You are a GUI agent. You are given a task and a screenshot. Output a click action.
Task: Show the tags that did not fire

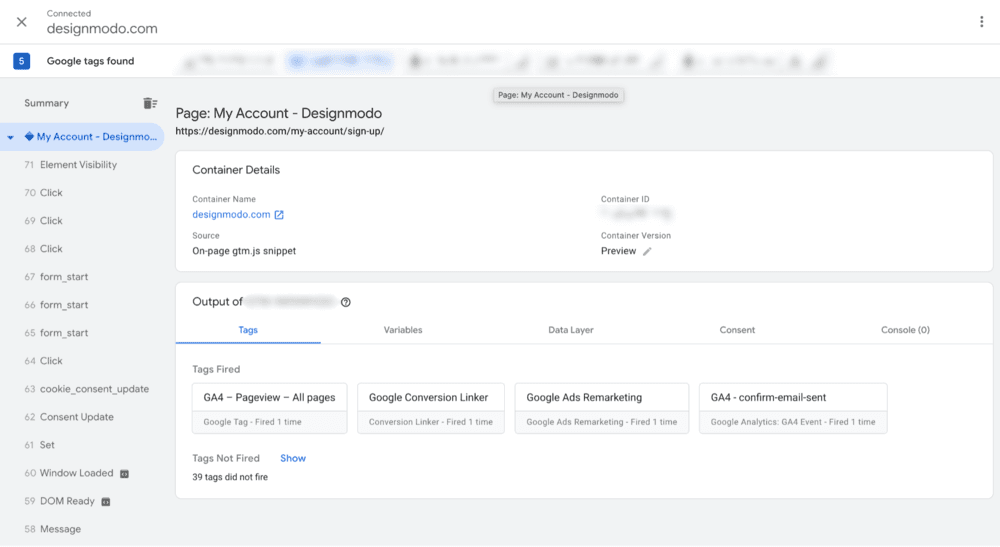tap(293, 458)
